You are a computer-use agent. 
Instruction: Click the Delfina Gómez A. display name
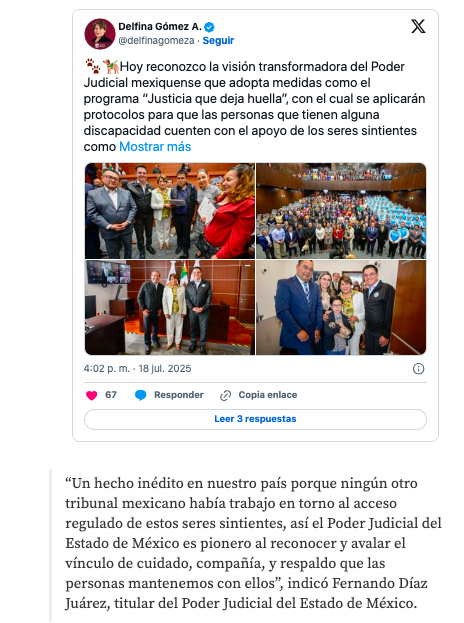[160, 27]
